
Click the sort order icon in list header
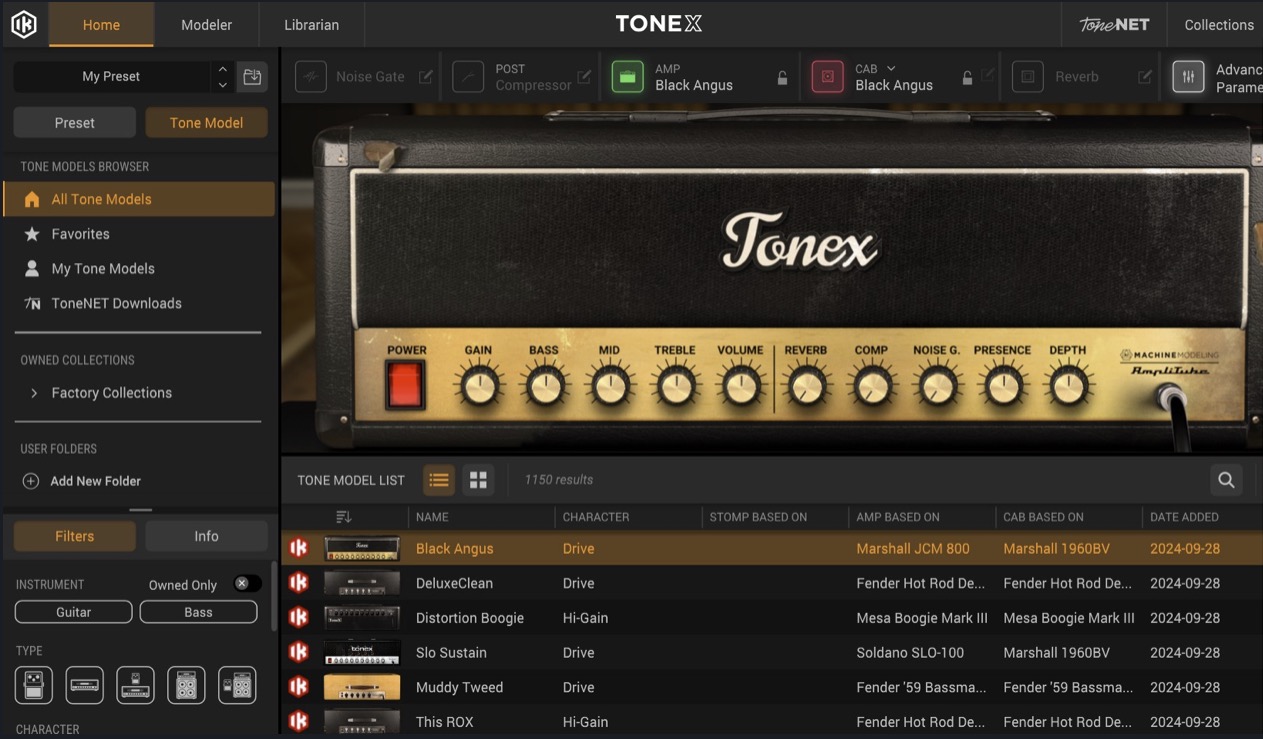(x=344, y=517)
